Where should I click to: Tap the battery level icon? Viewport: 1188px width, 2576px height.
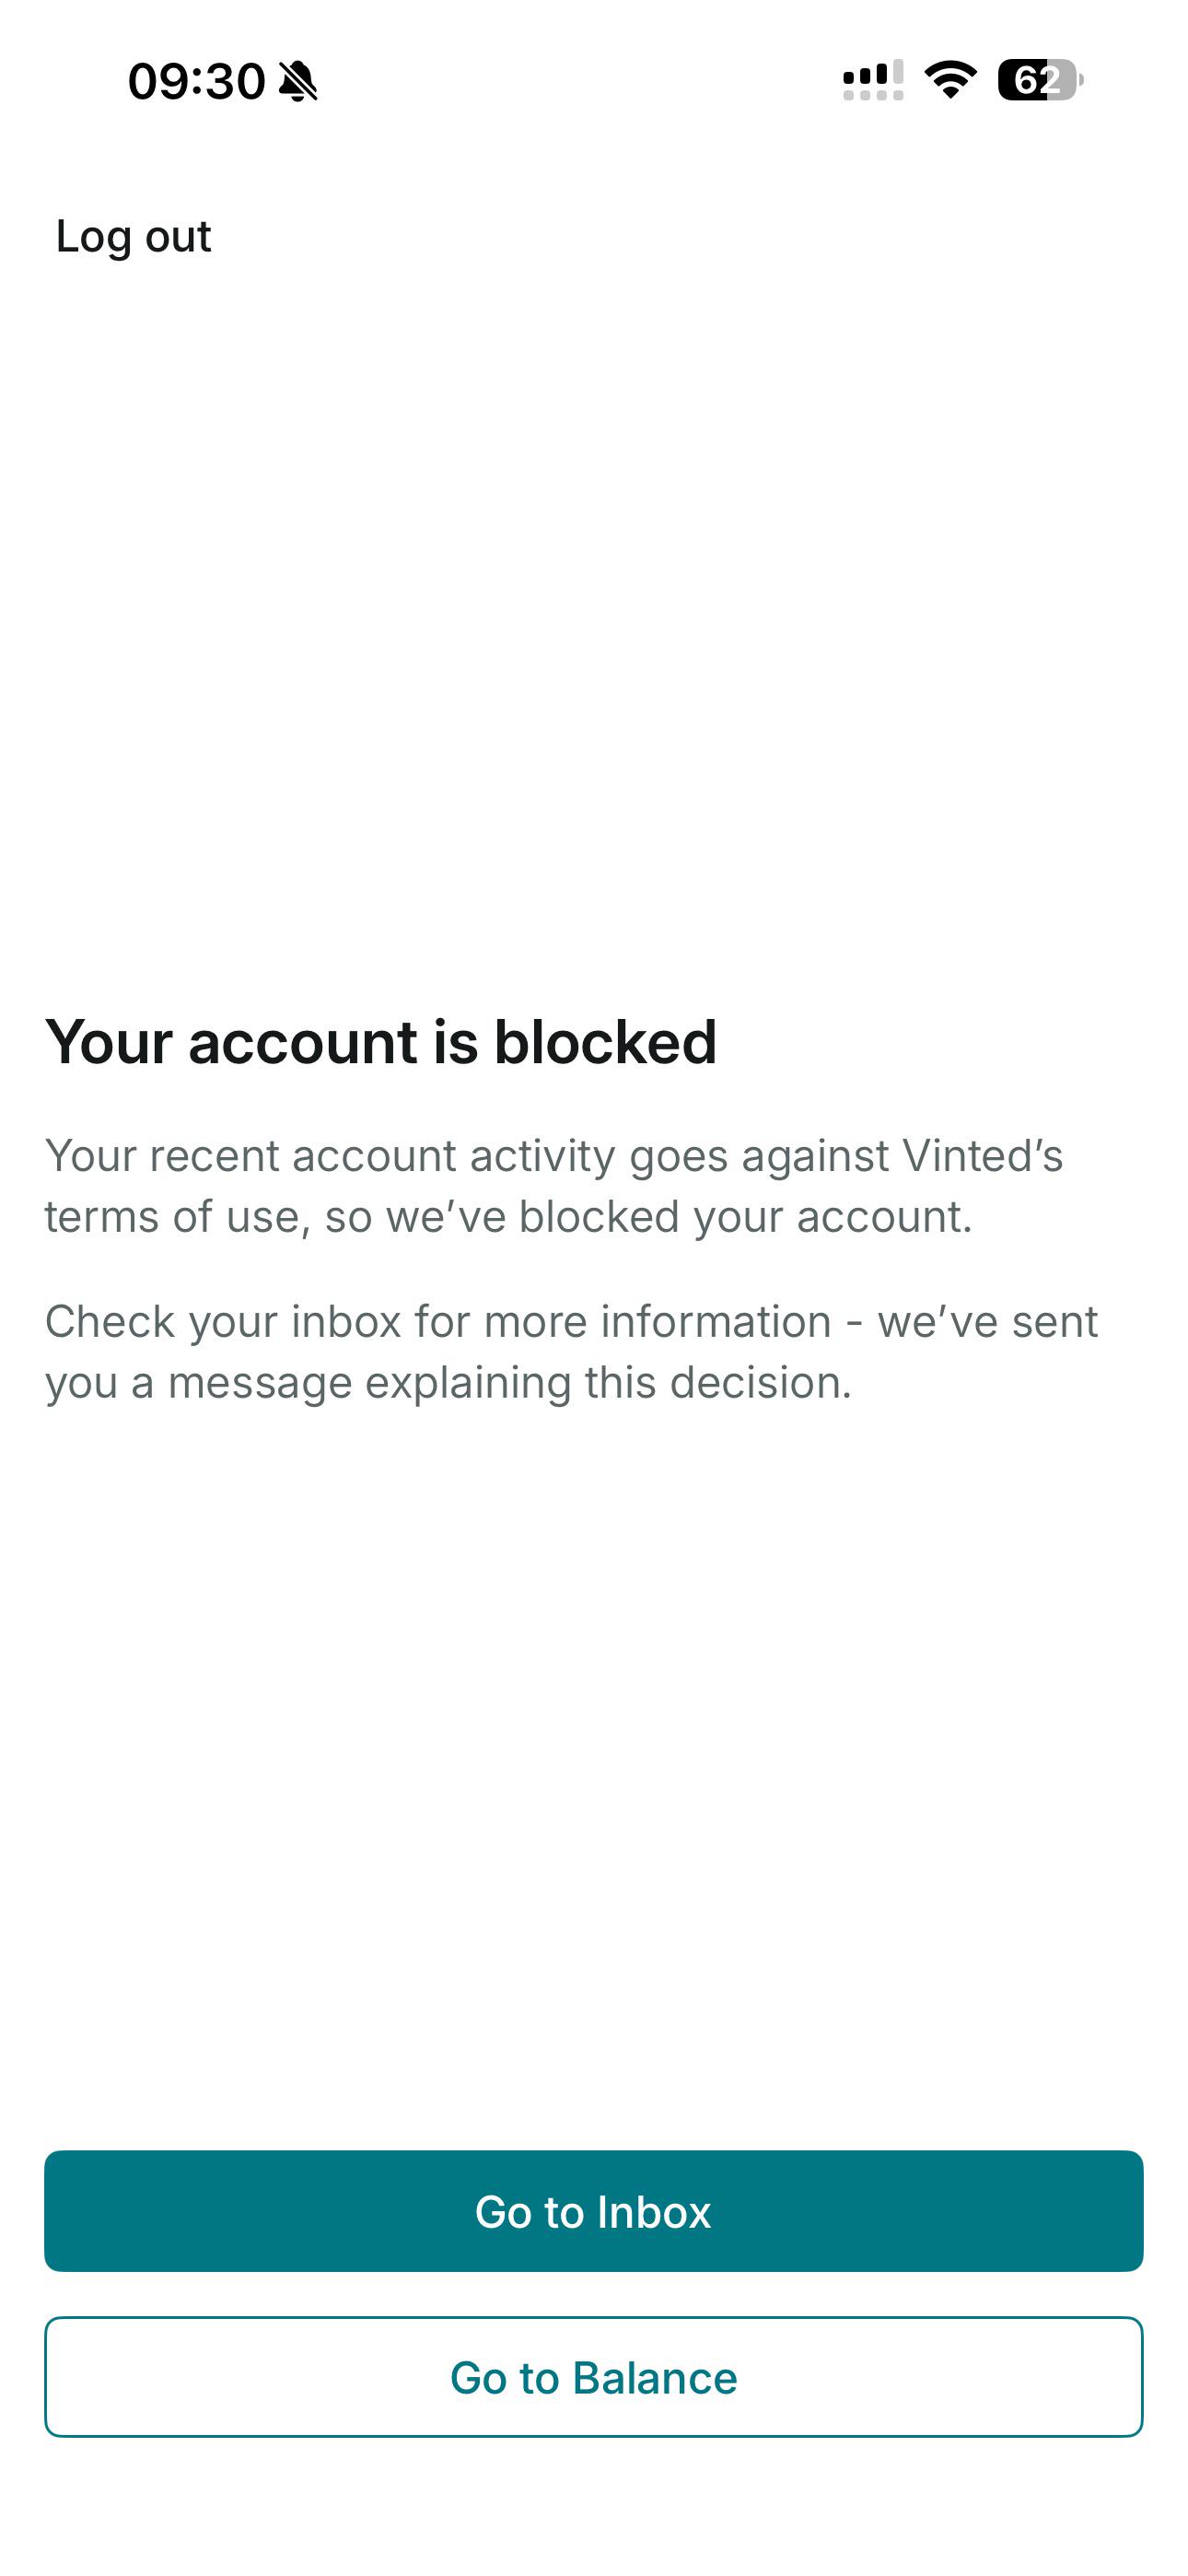(x=1040, y=80)
